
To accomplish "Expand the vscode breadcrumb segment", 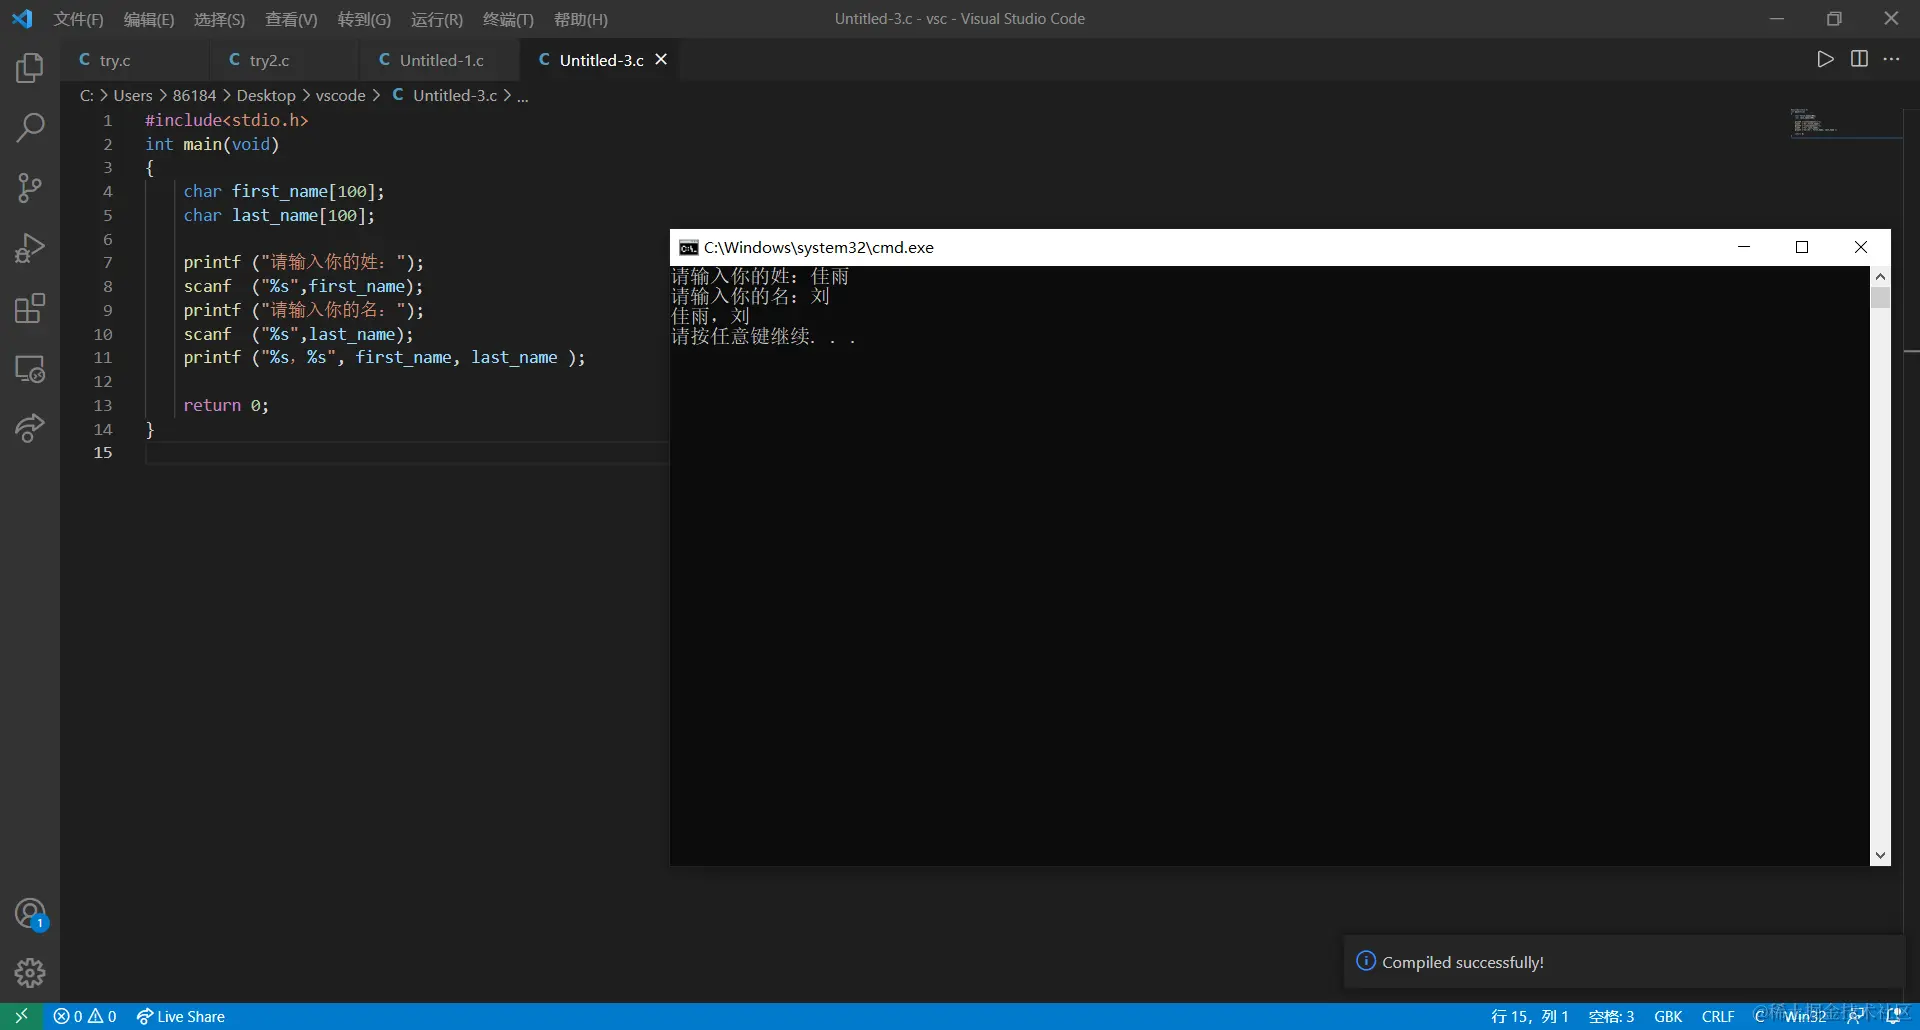I will pyautogui.click(x=341, y=95).
